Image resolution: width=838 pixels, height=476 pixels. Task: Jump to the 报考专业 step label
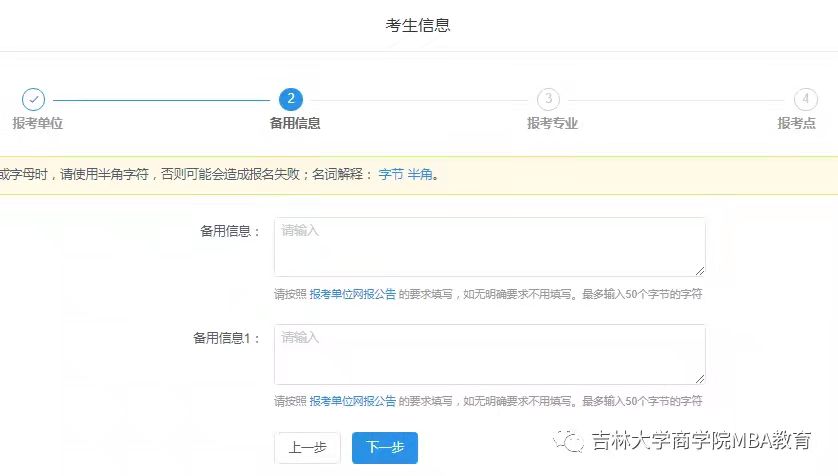pos(552,124)
